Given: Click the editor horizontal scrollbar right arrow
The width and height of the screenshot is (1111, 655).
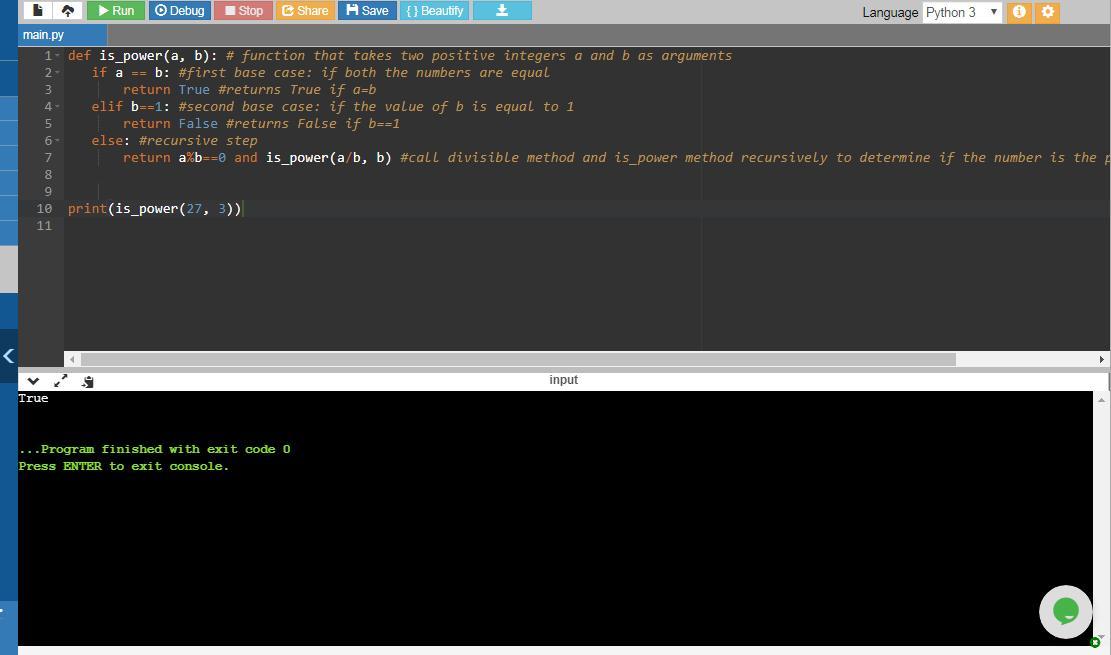Looking at the screenshot, I should pyautogui.click(x=1101, y=359).
